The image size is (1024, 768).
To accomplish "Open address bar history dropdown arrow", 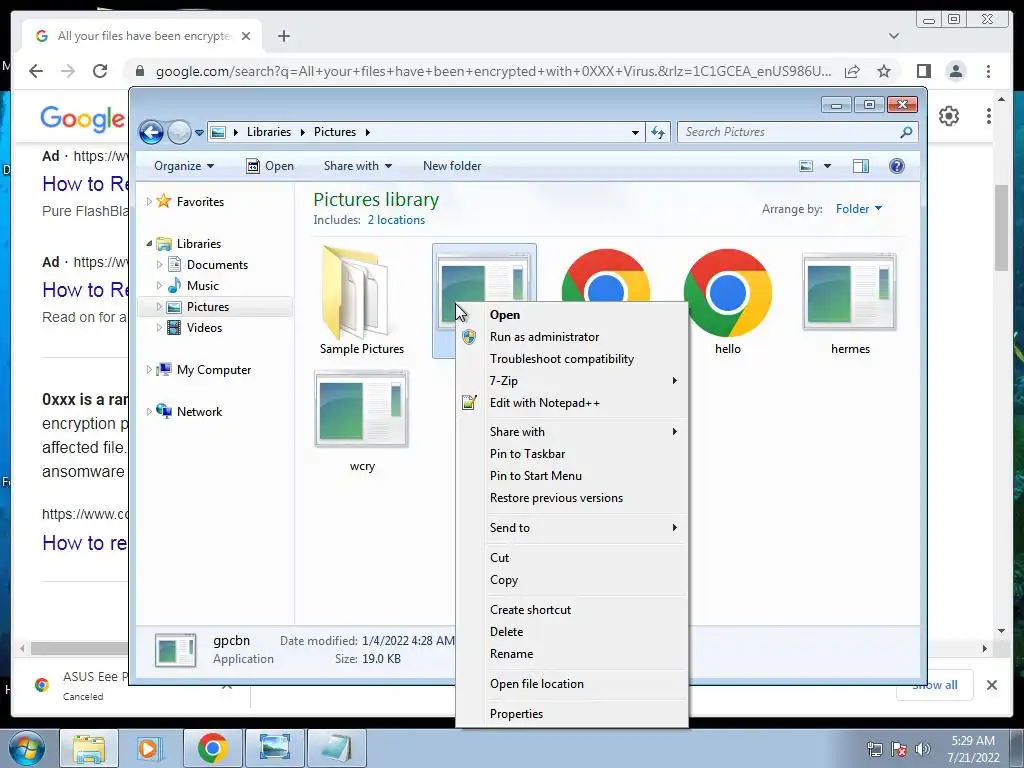I will [635, 132].
